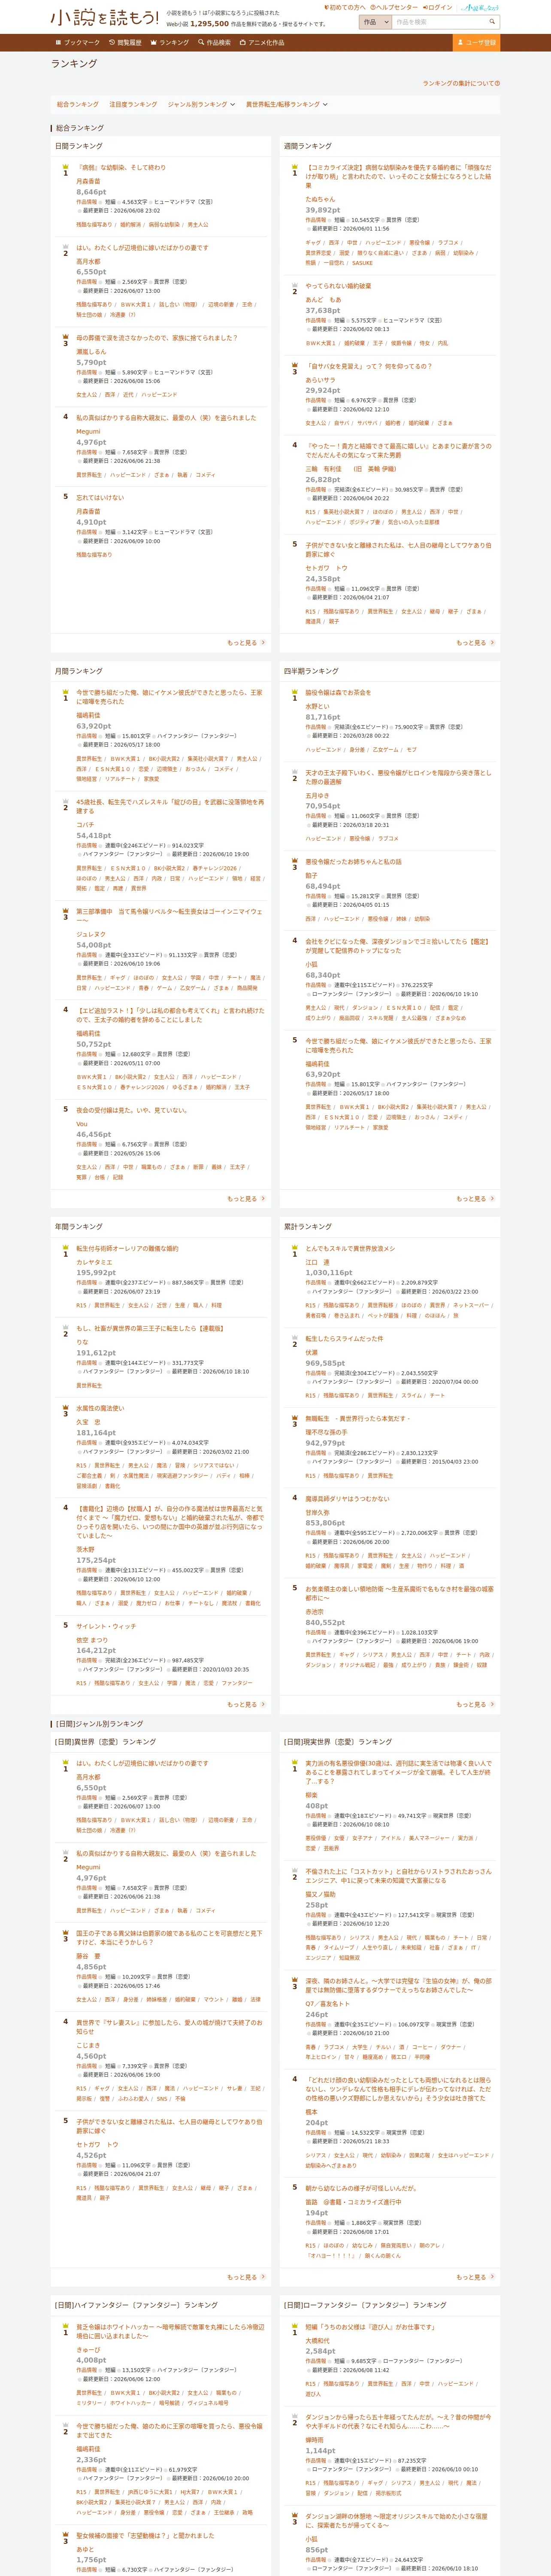Image resolution: width=551 pixels, height=2576 pixels.
Task: Click author 理不尽な孫の手
Action: click(326, 1432)
